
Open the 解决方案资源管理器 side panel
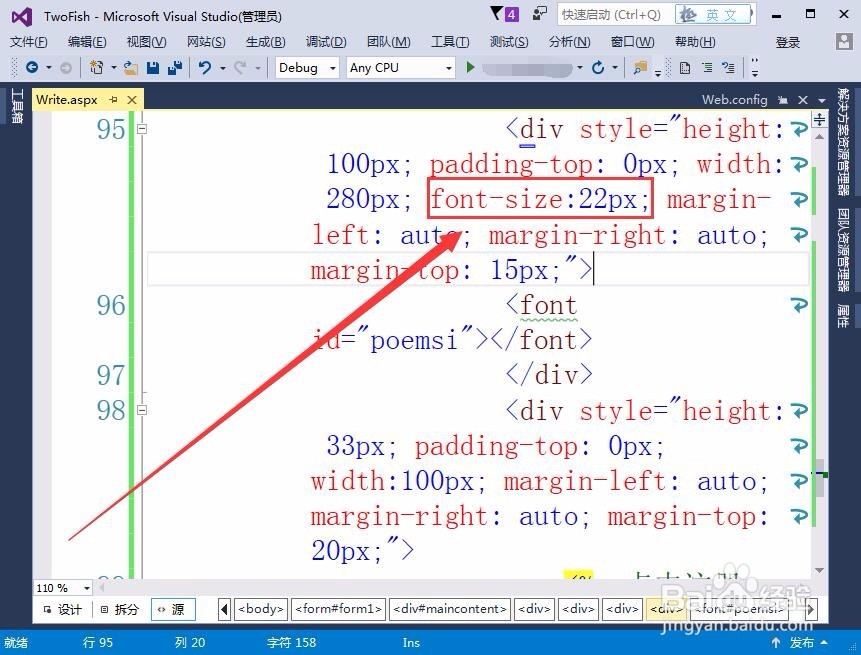[843, 142]
